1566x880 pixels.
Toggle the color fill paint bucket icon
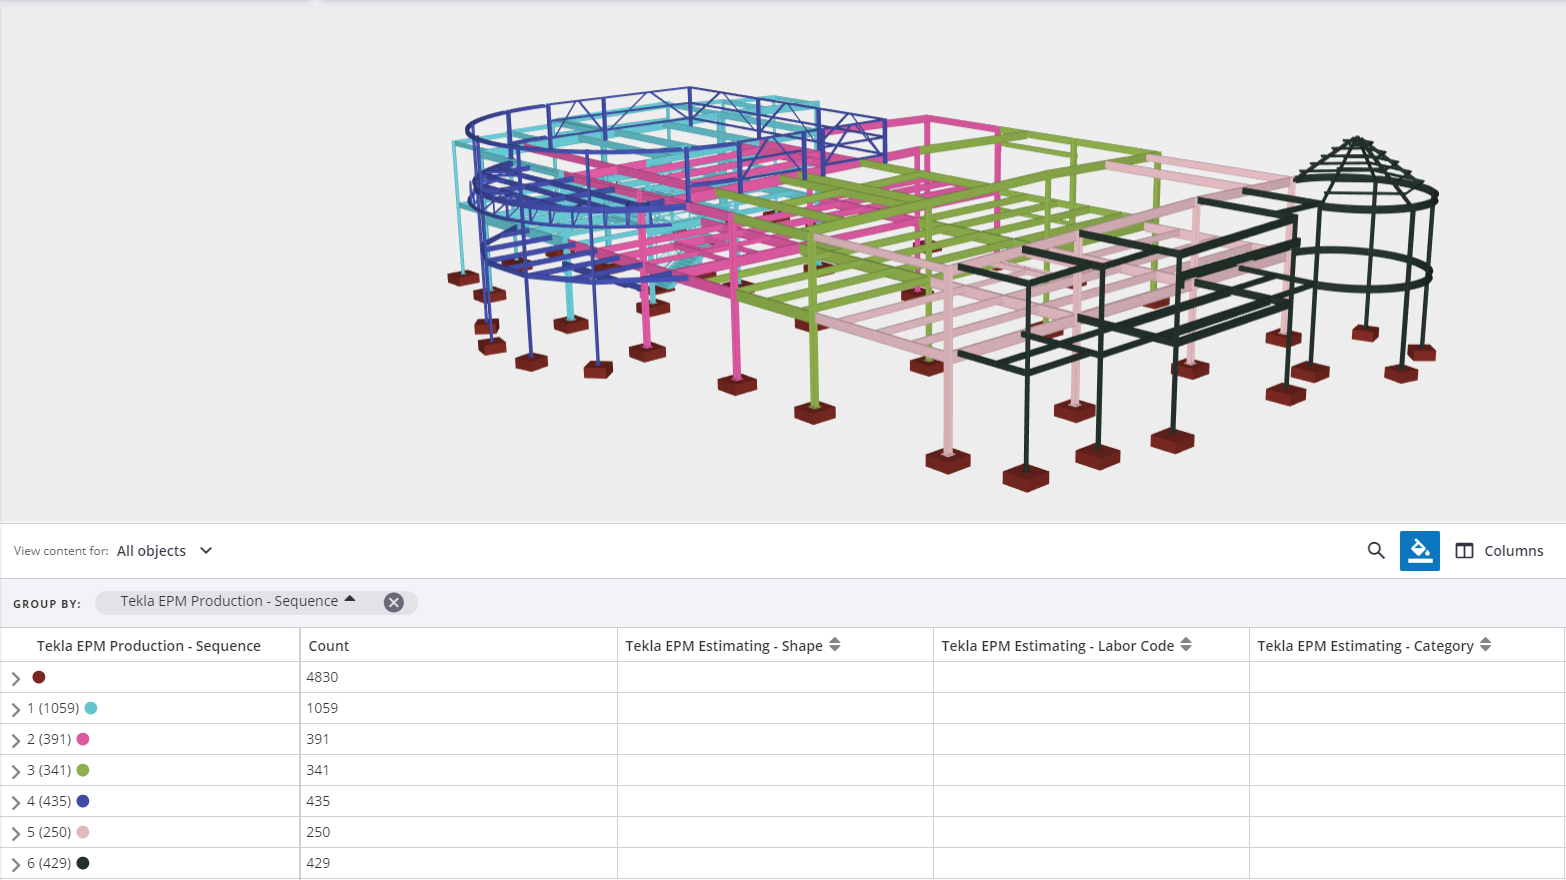(x=1419, y=551)
